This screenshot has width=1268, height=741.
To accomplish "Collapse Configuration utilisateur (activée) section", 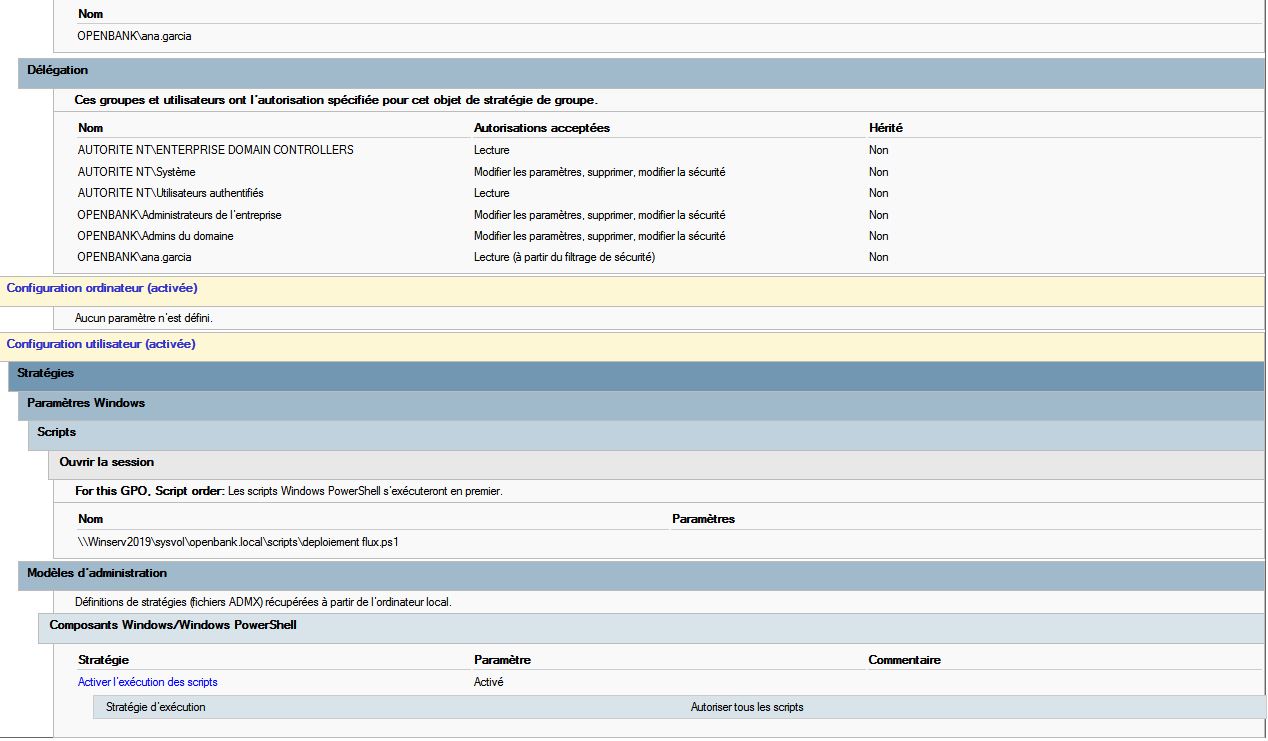I will tap(101, 344).
